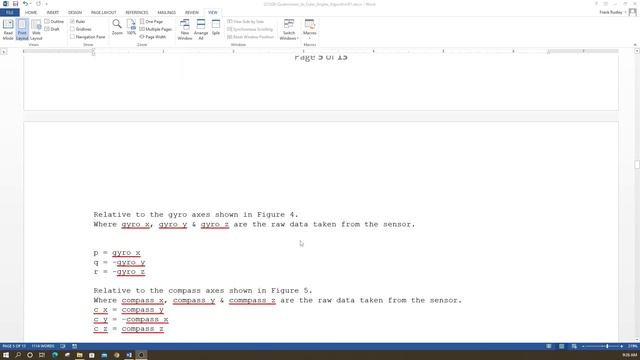Click zoom percentage in status bar
The height and width of the screenshot is (360, 640).
pyautogui.click(x=632, y=346)
